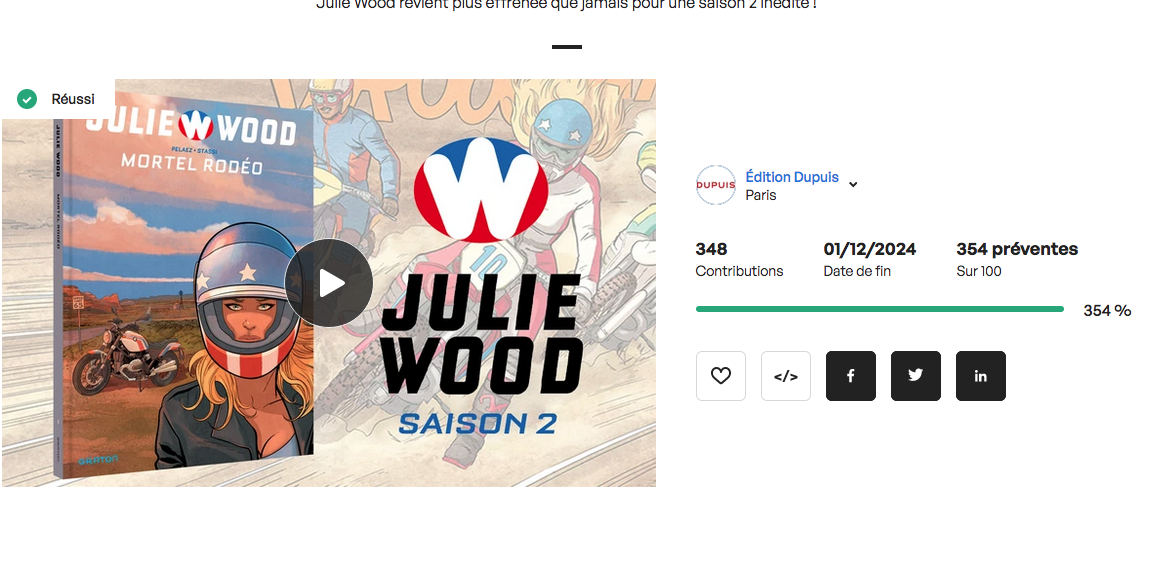The width and height of the screenshot is (1166, 565).
Task: Click the Mortel Rodéo book cover
Action: click(x=184, y=288)
